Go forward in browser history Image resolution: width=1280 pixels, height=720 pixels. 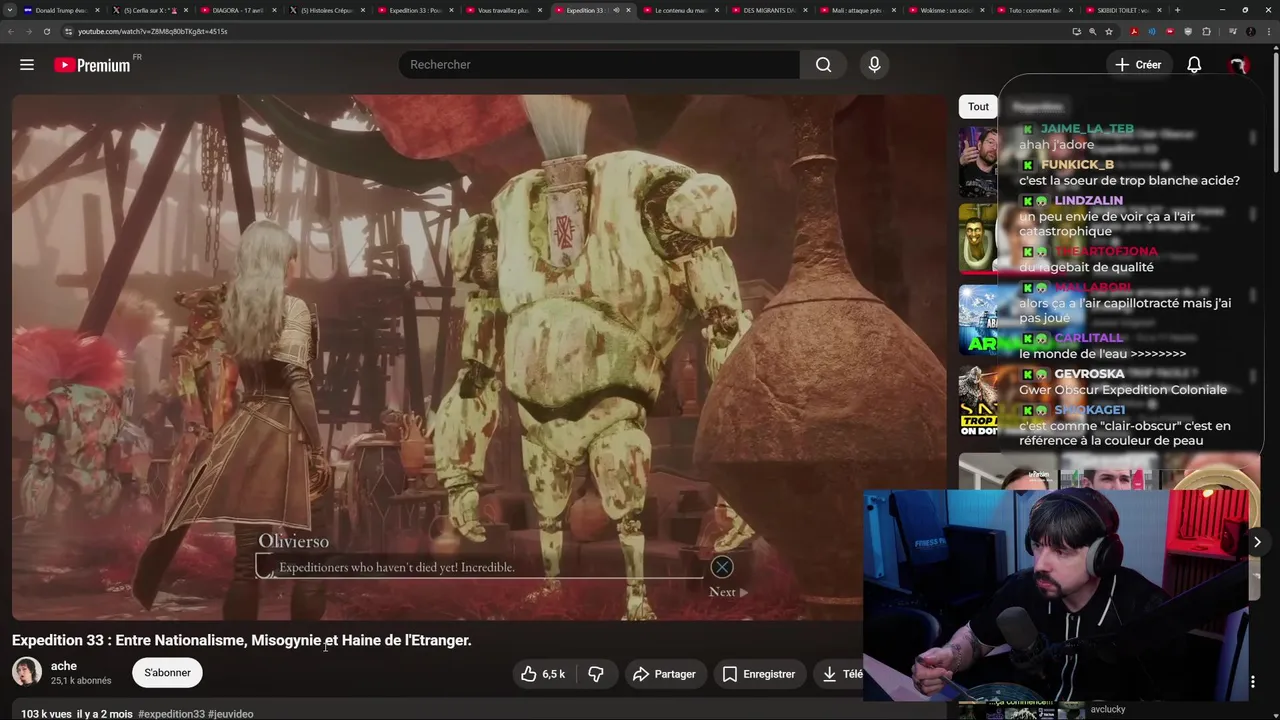click(29, 31)
